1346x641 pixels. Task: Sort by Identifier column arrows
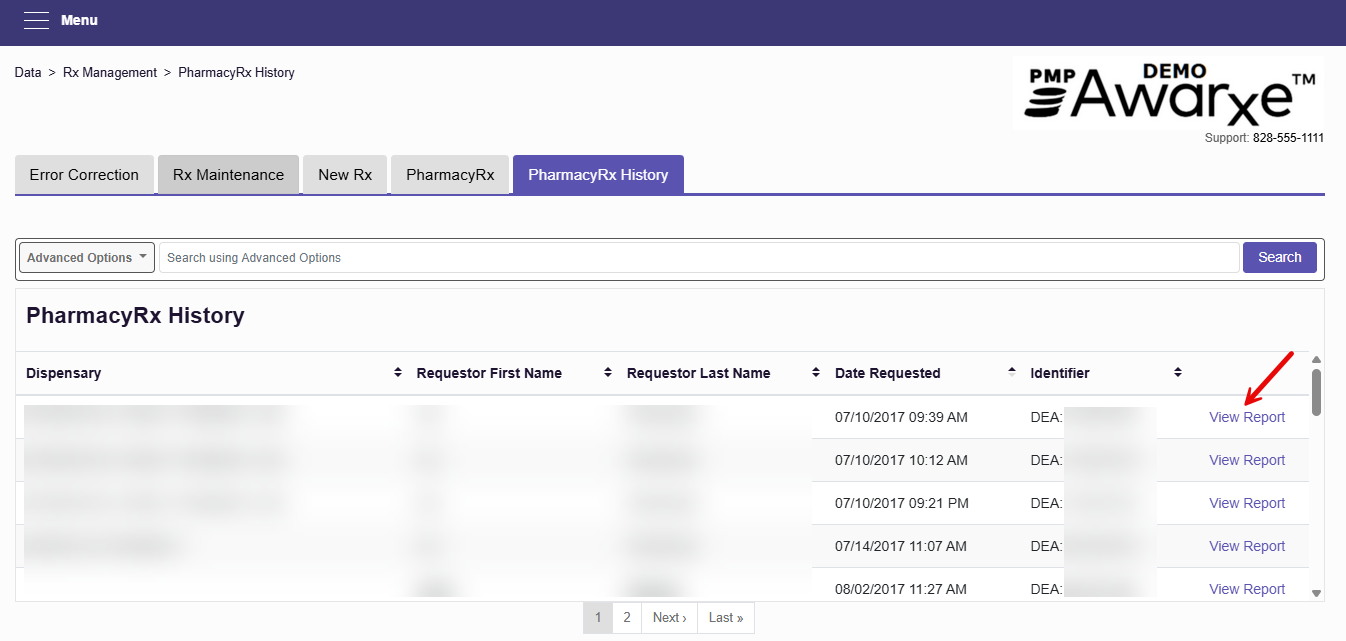(1178, 373)
